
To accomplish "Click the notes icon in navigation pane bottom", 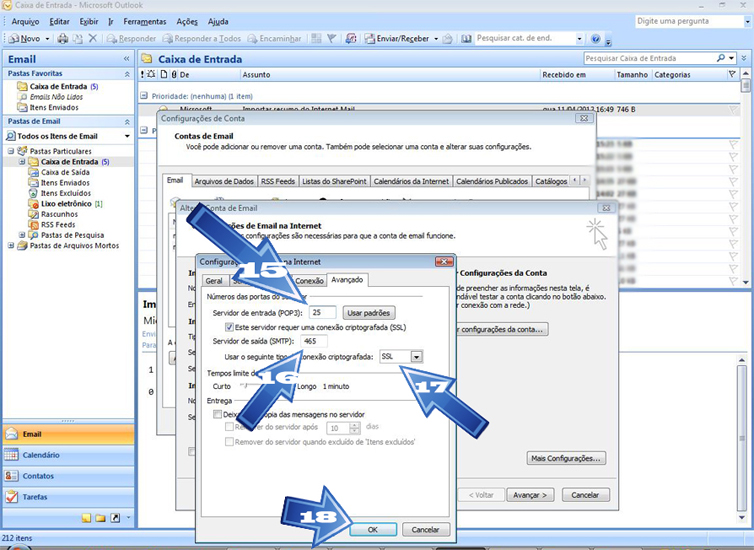I will click(86, 518).
